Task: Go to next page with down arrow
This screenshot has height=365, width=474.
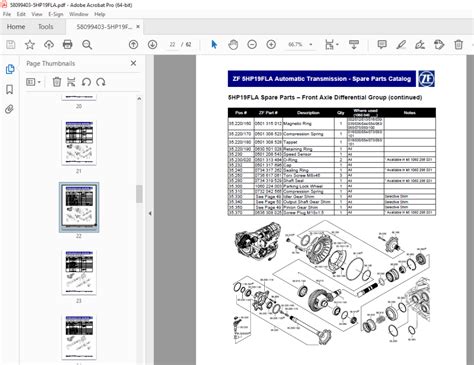Action: coord(152,44)
